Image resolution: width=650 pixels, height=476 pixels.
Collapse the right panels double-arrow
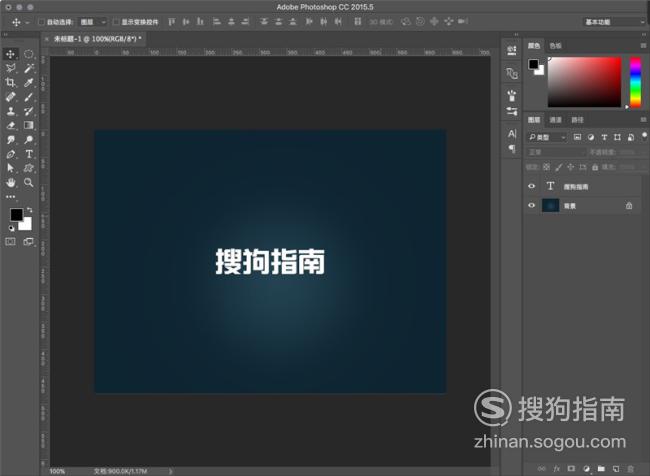[x=644, y=35]
